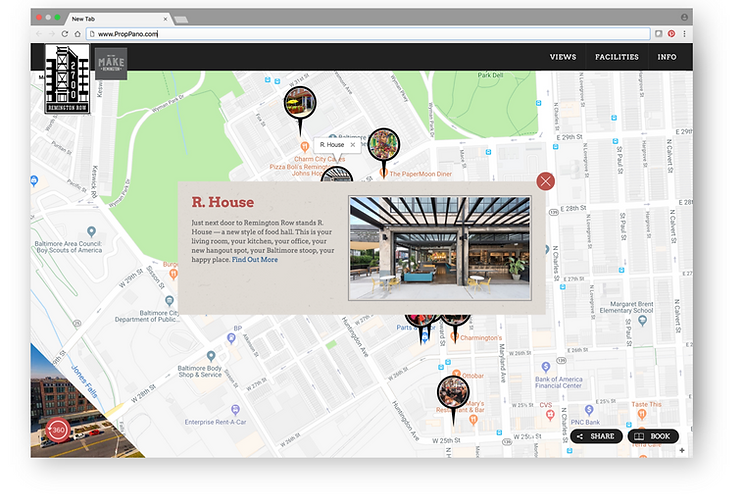Screen dimensions: 743x504
Task: Click the BOOK button
Action: (653, 436)
